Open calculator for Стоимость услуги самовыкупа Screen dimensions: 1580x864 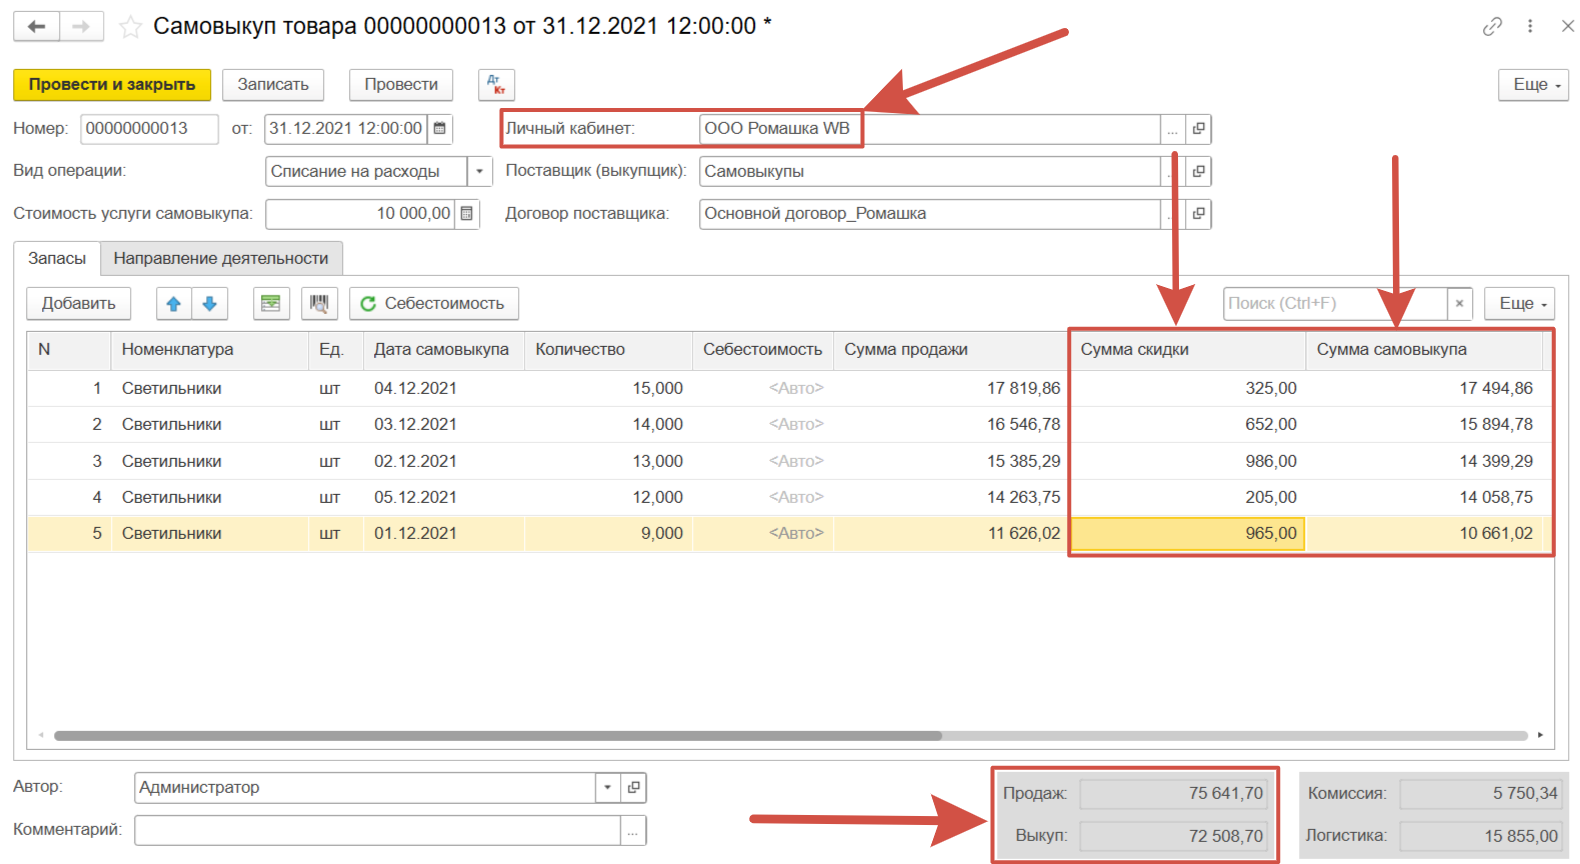tap(467, 214)
